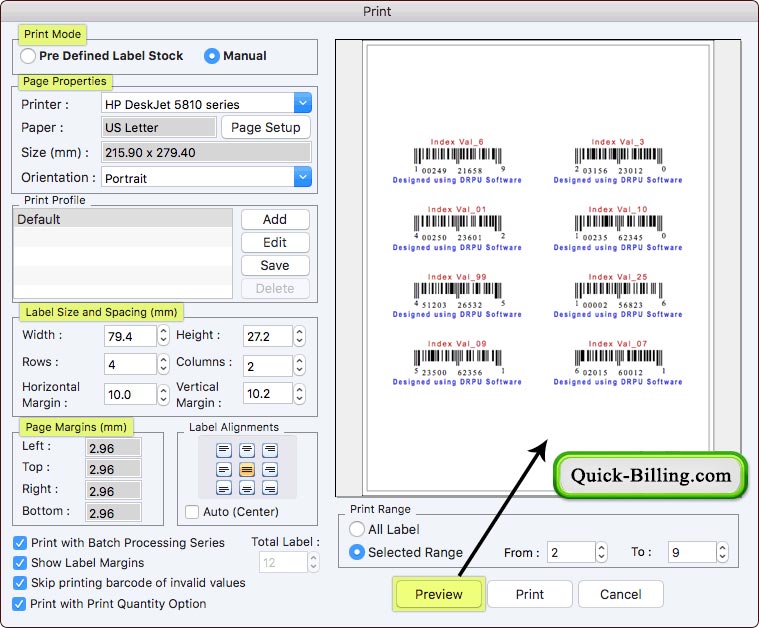Select bottom-left label alignment icon
The width and height of the screenshot is (759, 628).
(x=224, y=488)
